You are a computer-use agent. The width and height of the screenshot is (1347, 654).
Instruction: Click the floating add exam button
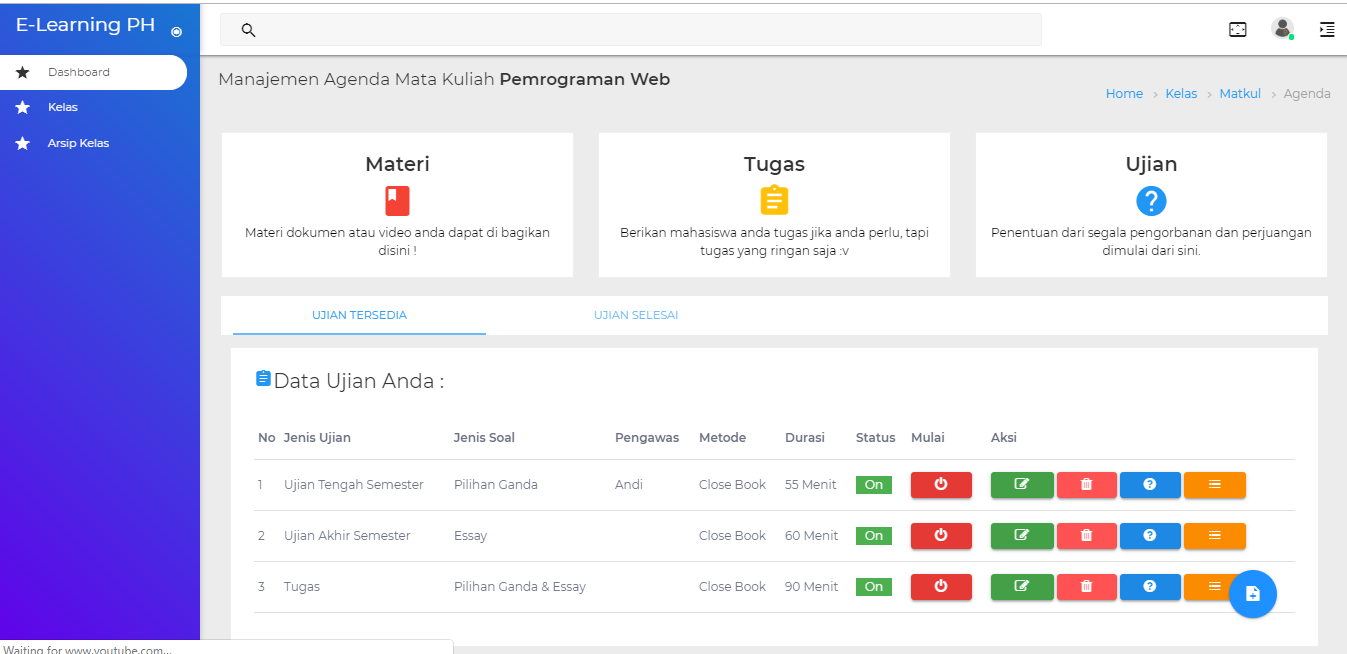tap(1252, 594)
